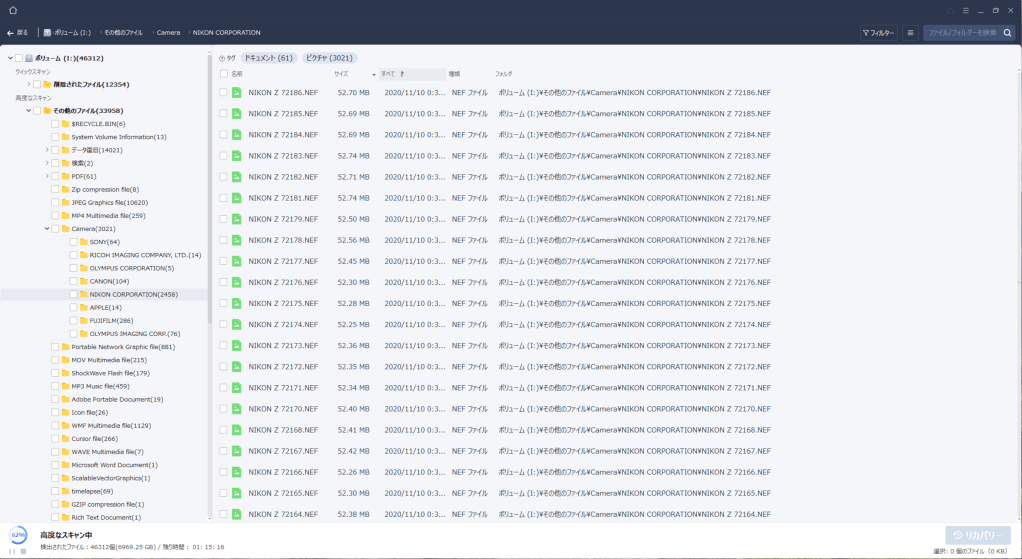Click the search magnifier icon

1007,33
